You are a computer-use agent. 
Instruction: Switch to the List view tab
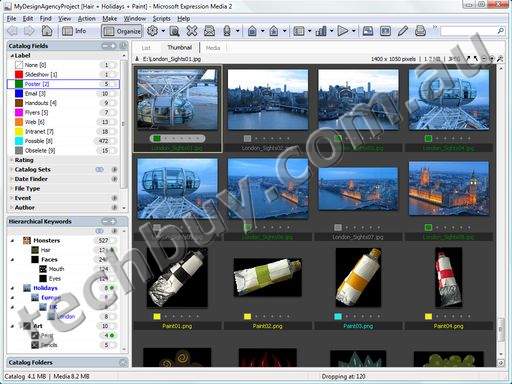[x=146, y=48]
